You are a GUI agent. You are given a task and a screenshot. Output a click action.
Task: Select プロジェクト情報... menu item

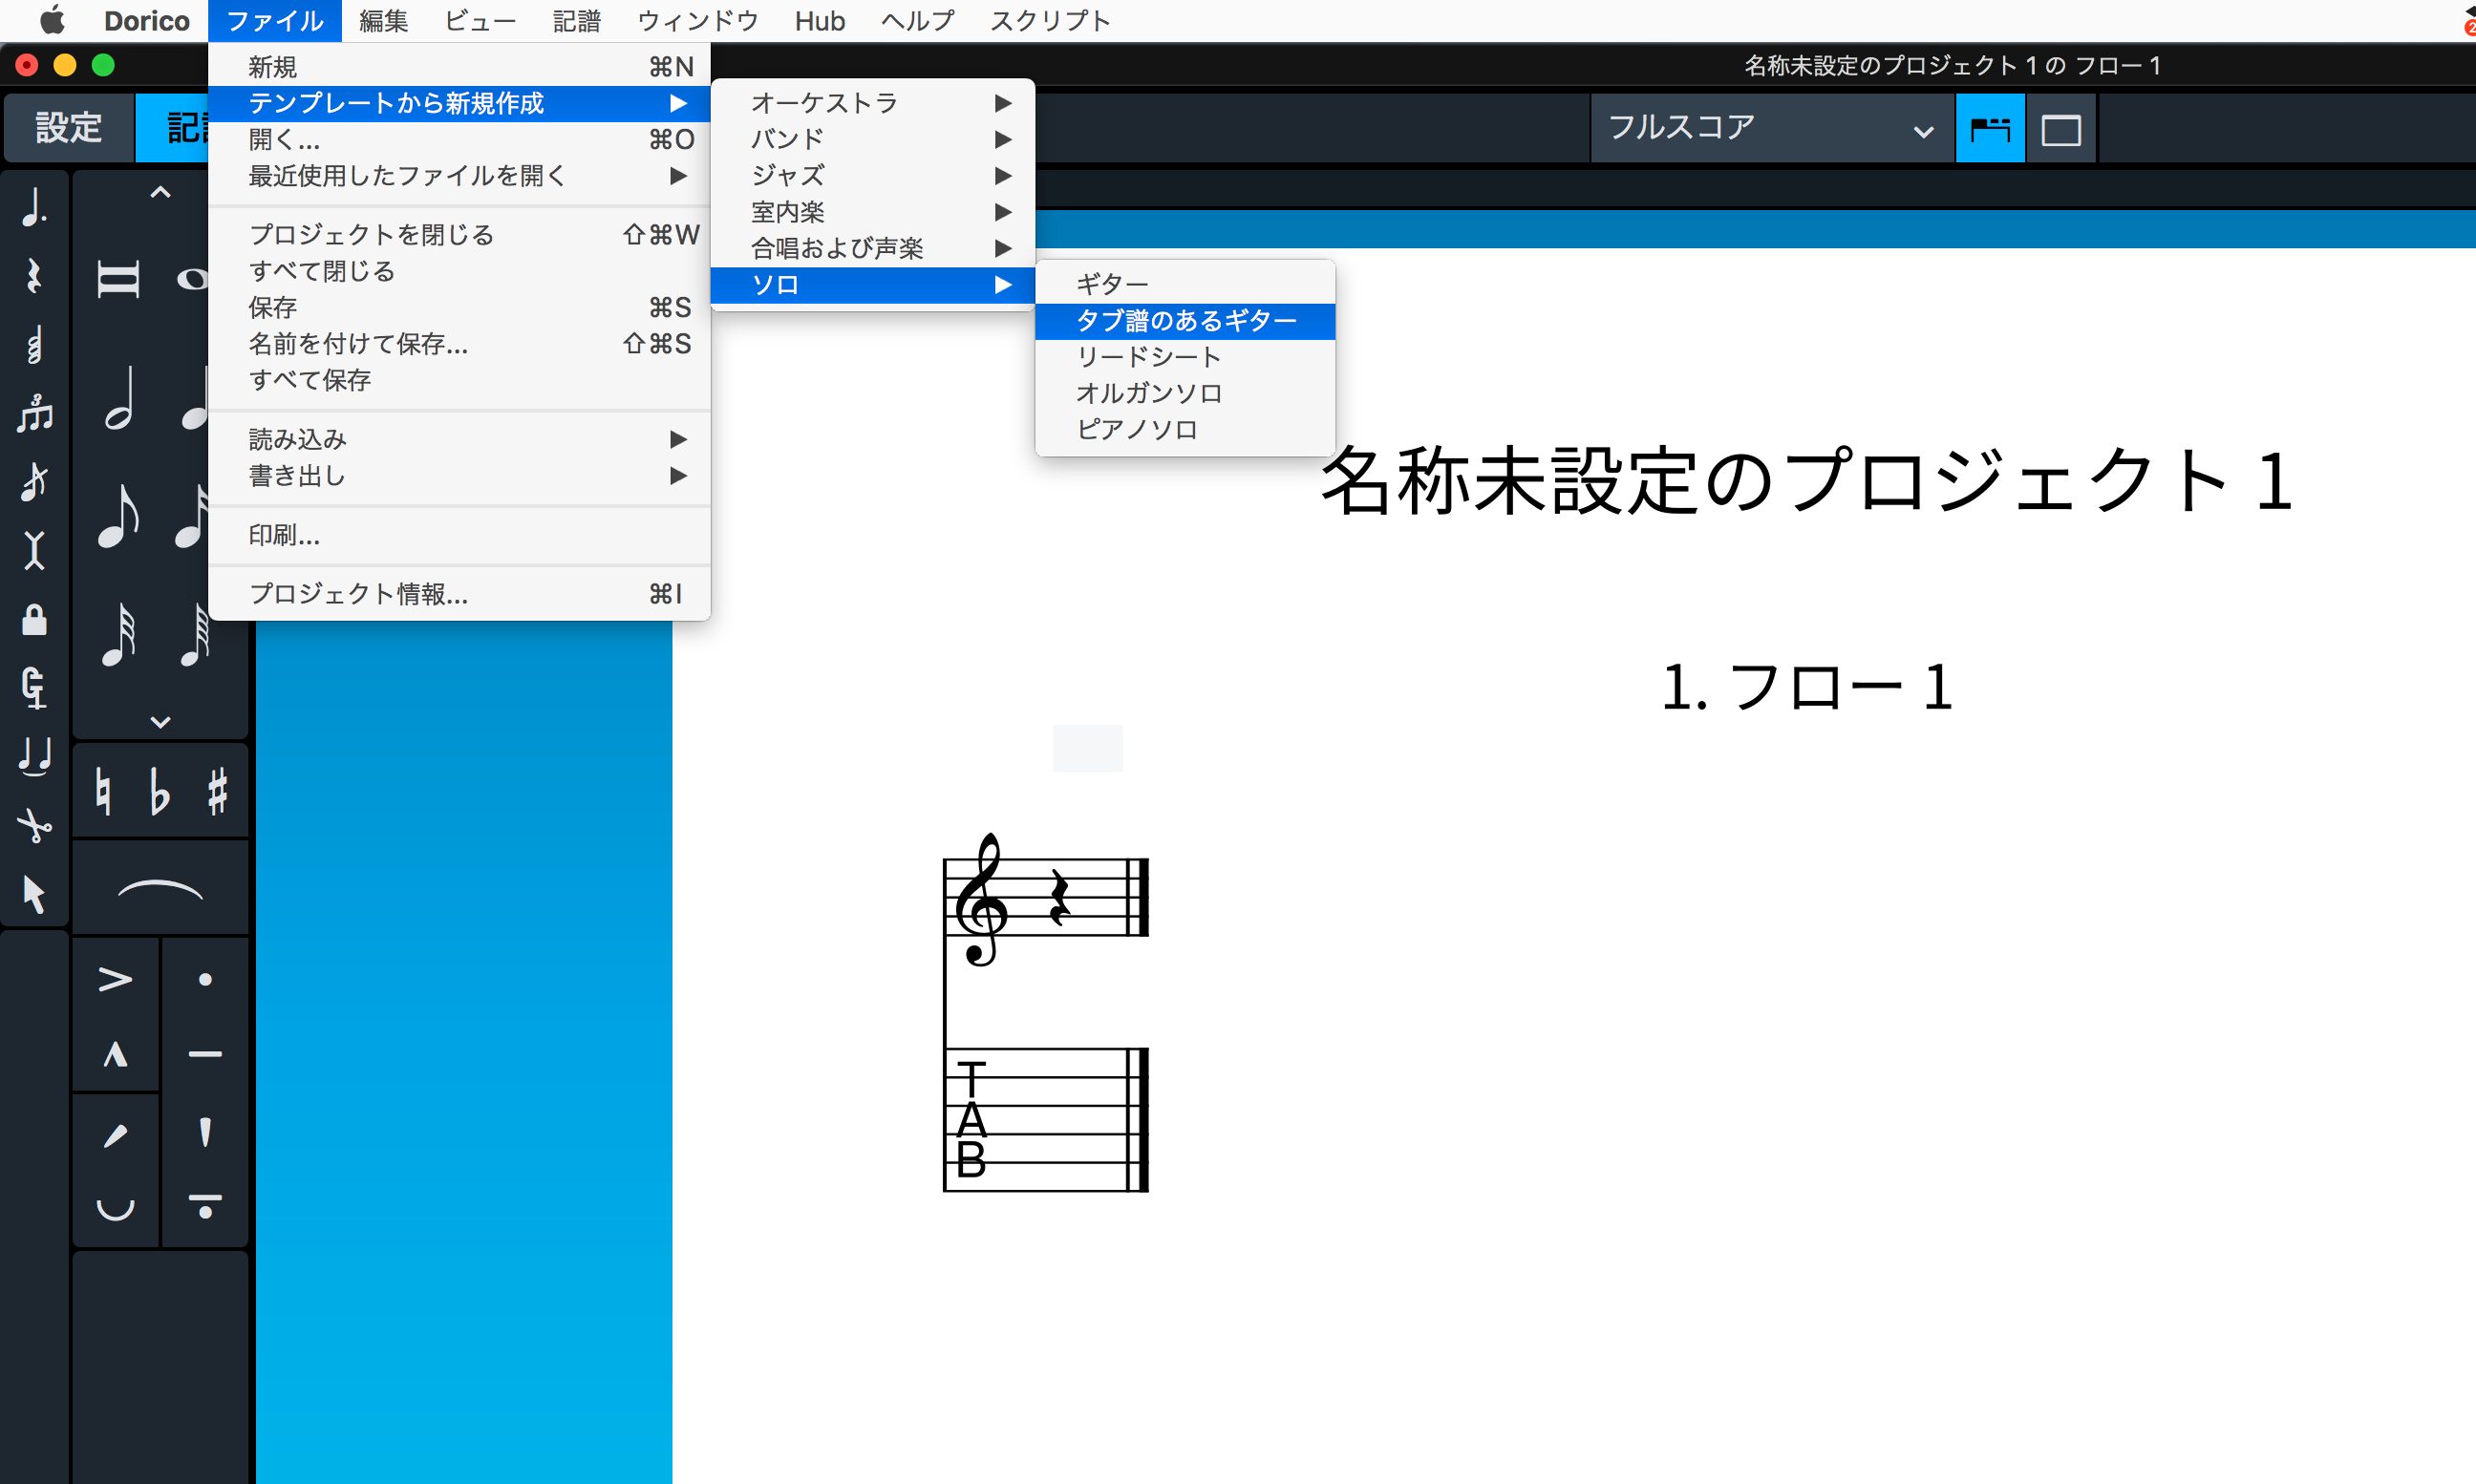460,594
